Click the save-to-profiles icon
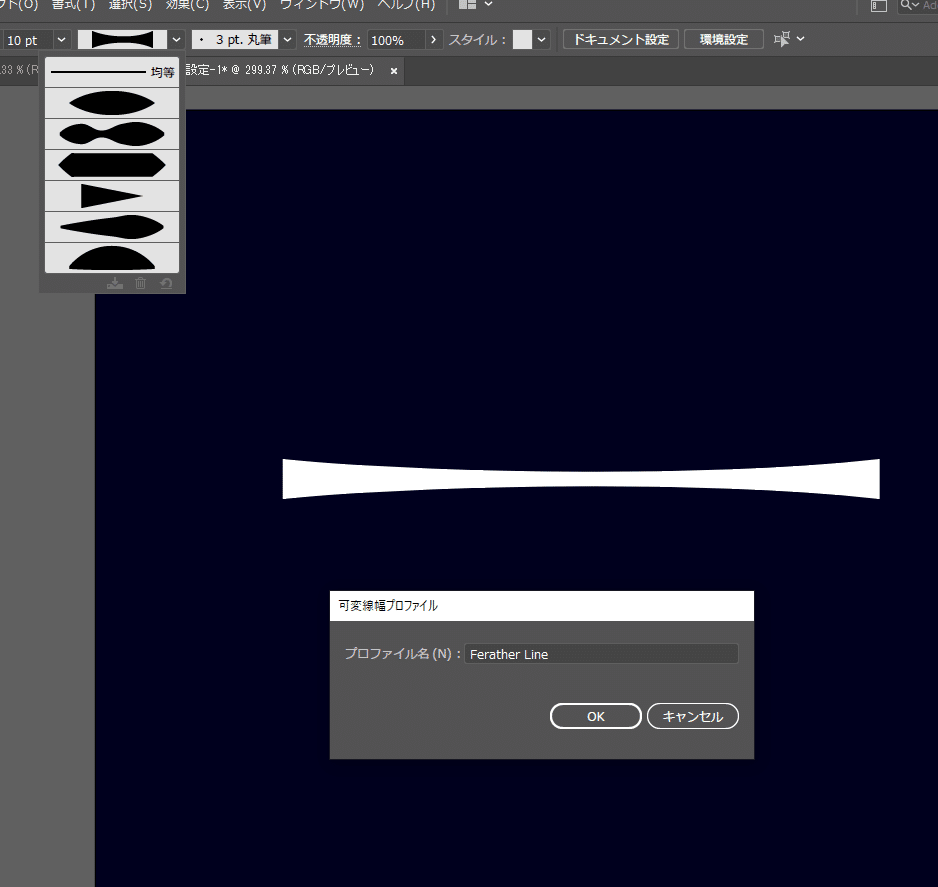938x887 pixels. (x=115, y=284)
